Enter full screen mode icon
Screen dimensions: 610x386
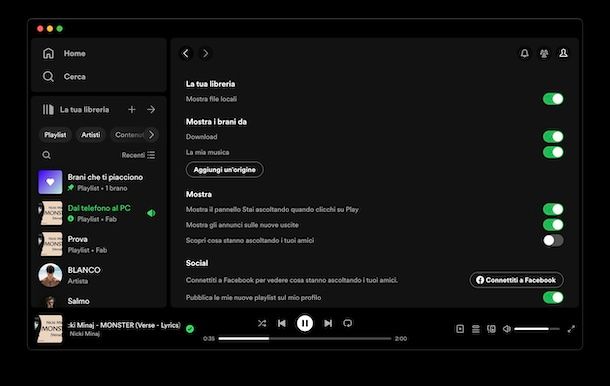pos(571,329)
